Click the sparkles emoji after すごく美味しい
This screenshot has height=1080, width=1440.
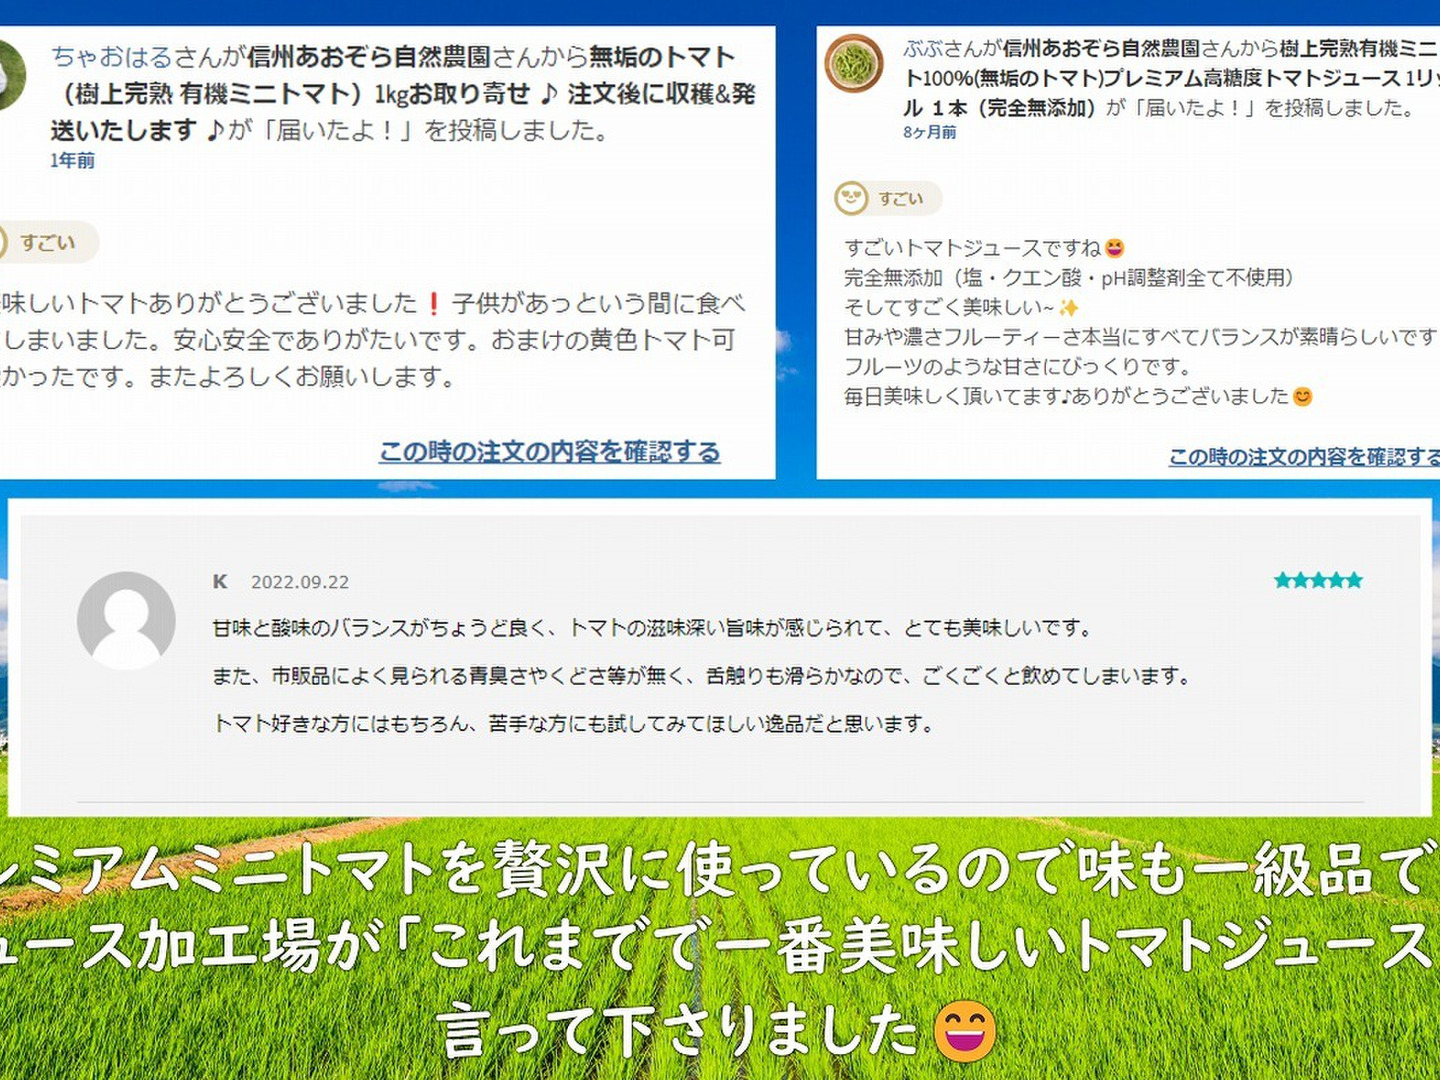pos(1068,308)
